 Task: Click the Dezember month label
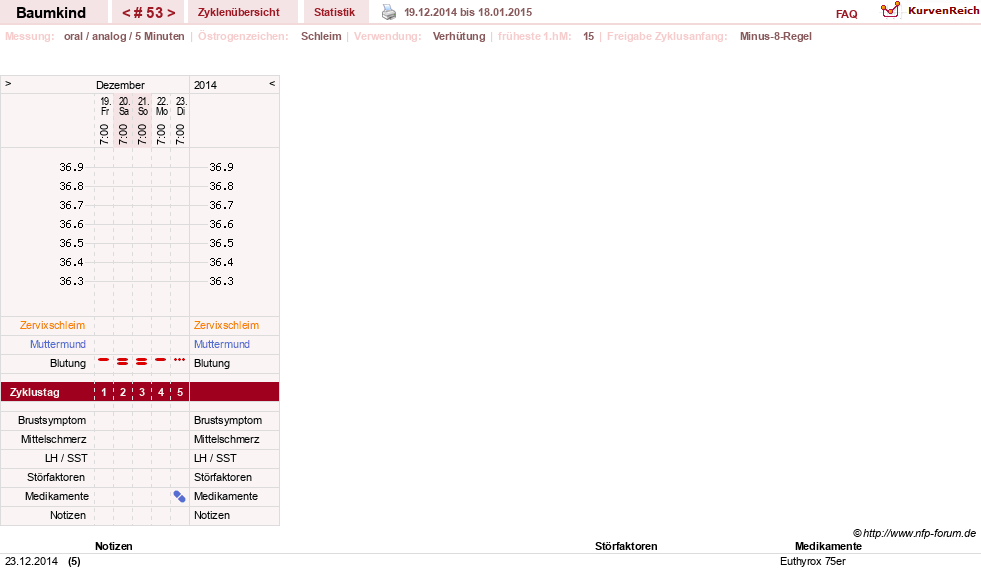coord(120,85)
